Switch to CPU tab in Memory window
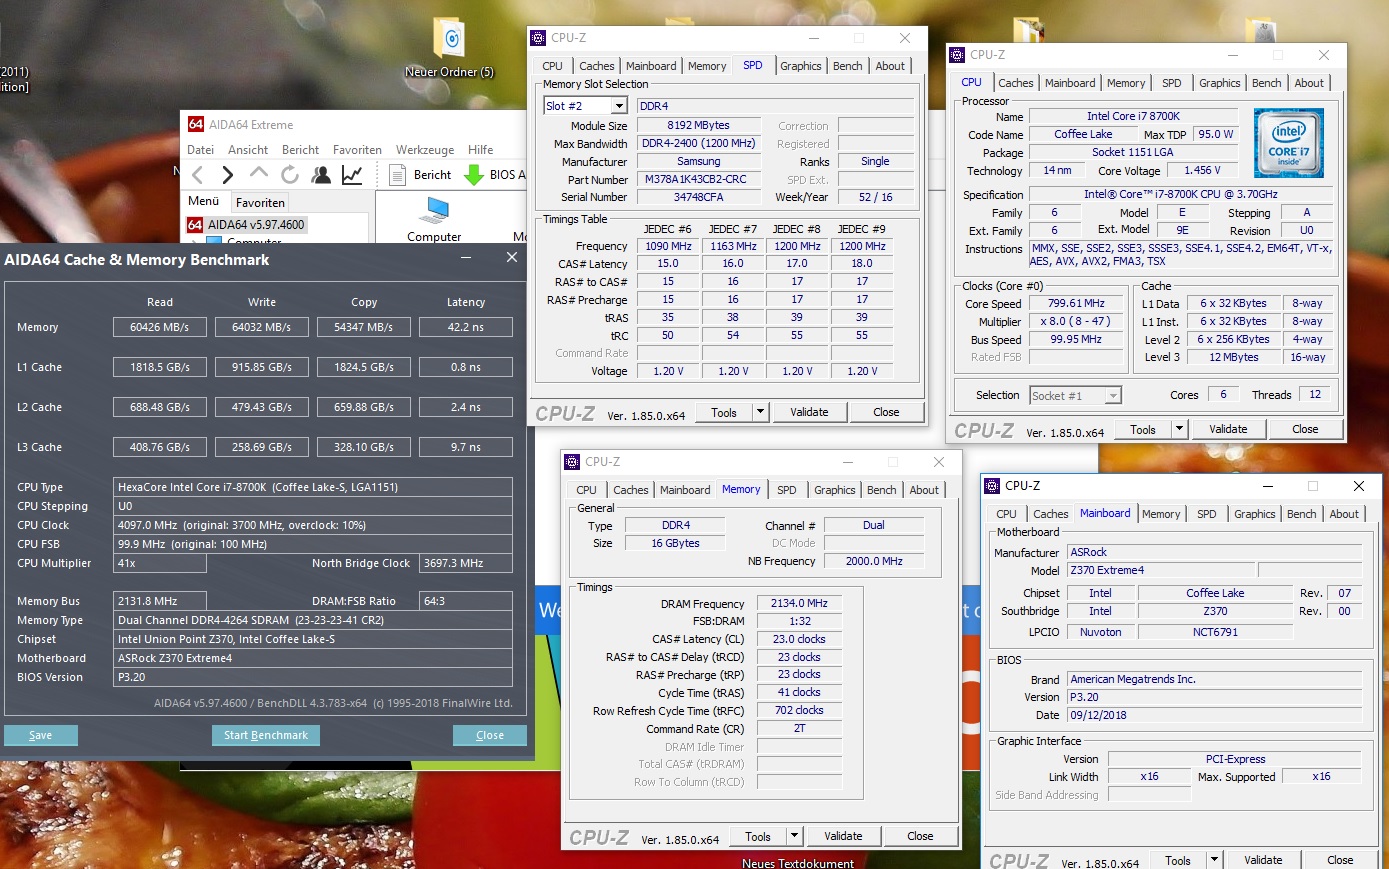This screenshot has width=1389, height=869. [586, 490]
